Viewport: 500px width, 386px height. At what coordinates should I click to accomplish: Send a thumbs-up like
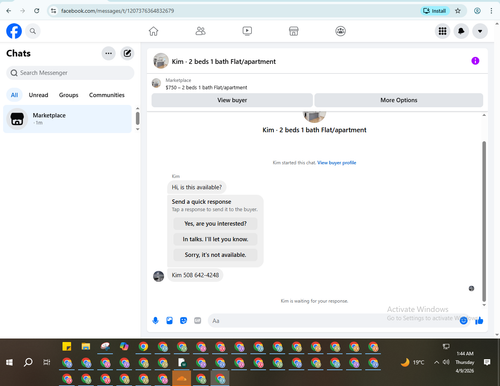pyautogui.click(x=479, y=321)
